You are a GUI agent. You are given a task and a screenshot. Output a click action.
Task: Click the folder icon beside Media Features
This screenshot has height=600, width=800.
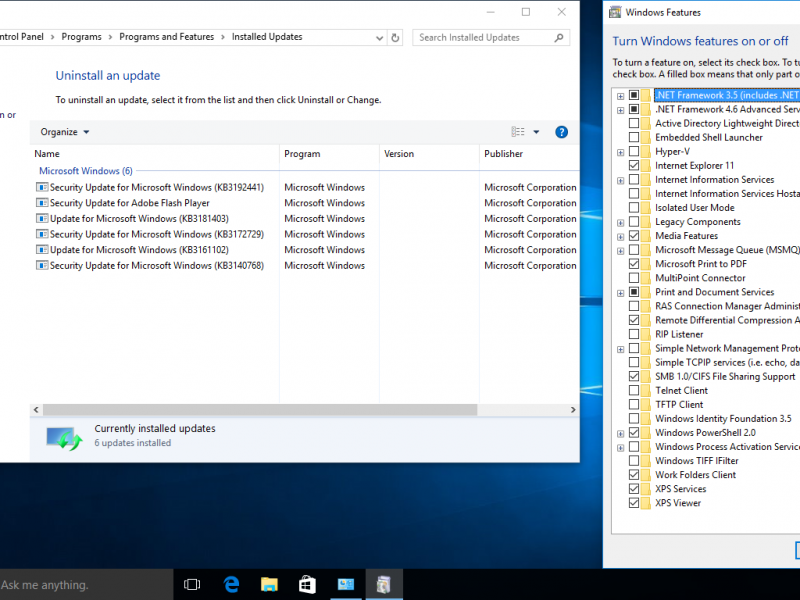coord(645,236)
